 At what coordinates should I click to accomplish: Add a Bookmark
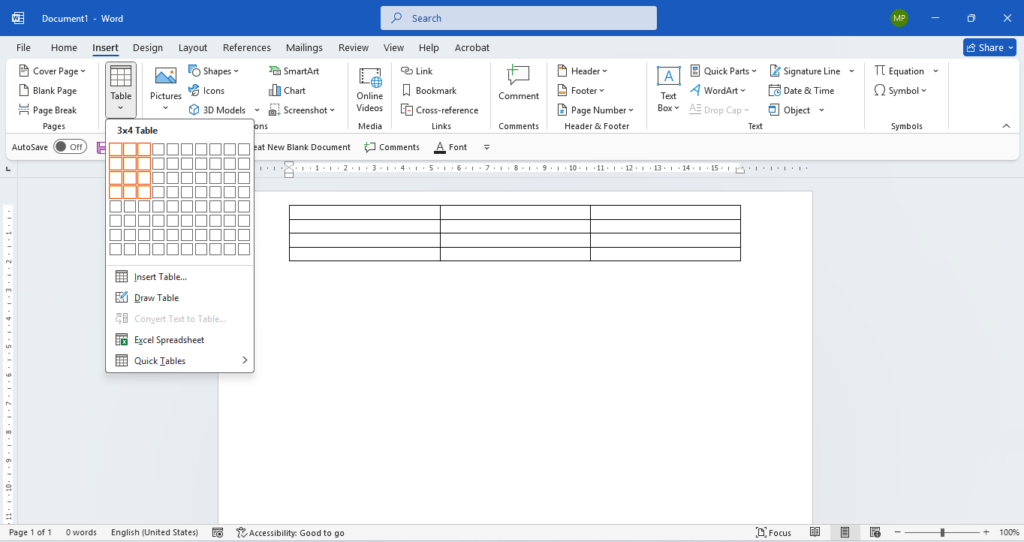coord(428,91)
